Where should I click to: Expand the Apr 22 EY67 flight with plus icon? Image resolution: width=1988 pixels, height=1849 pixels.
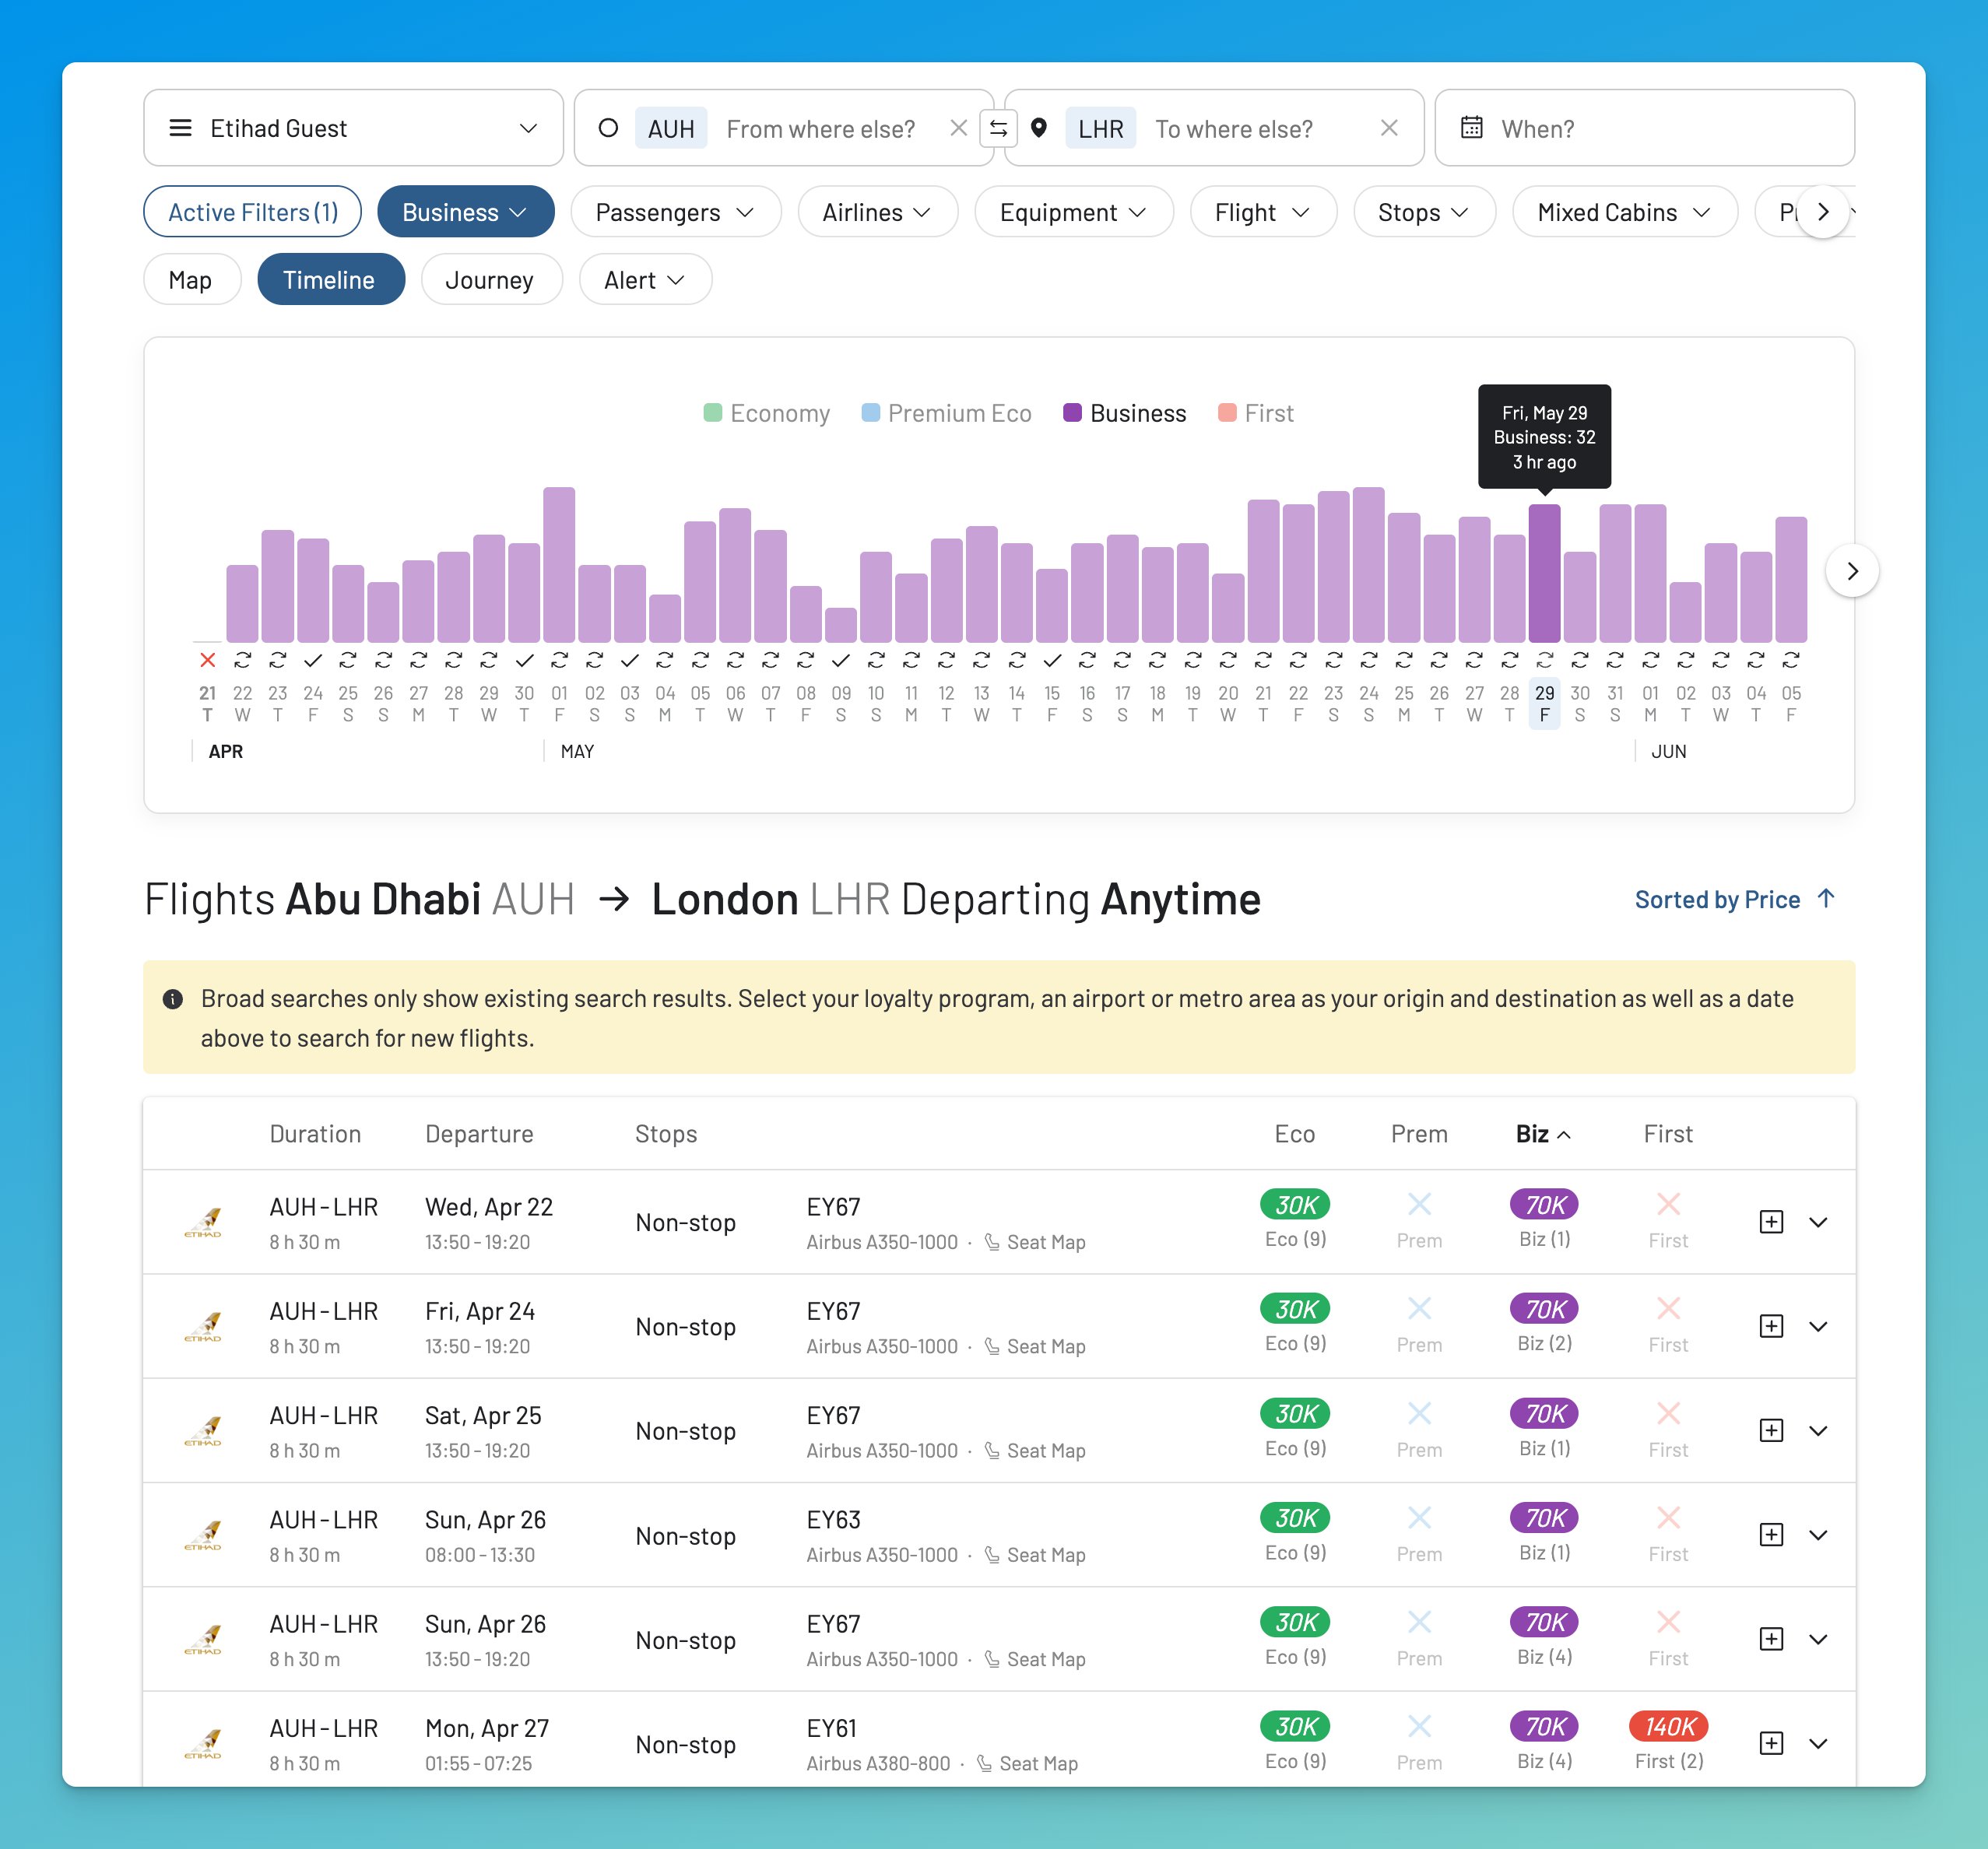[1771, 1221]
